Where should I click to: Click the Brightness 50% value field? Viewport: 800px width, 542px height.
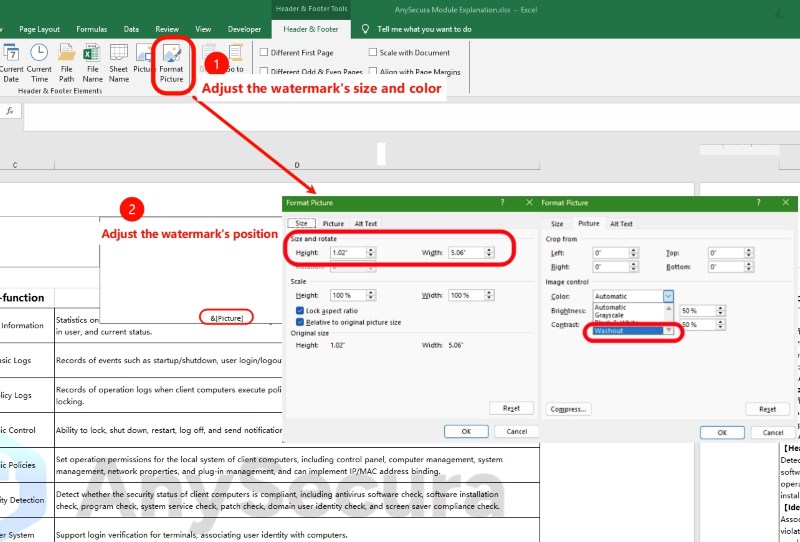coord(697,310)
